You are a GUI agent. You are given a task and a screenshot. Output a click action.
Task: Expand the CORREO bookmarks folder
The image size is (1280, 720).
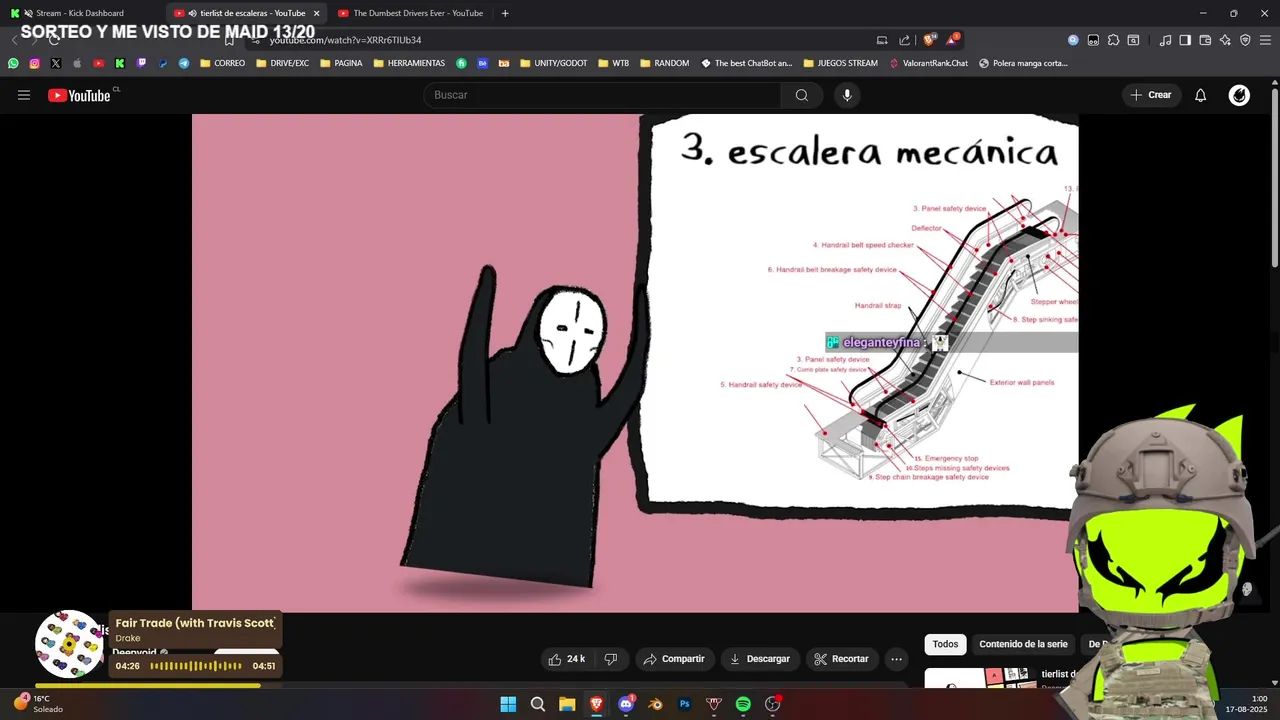(222, 63)
